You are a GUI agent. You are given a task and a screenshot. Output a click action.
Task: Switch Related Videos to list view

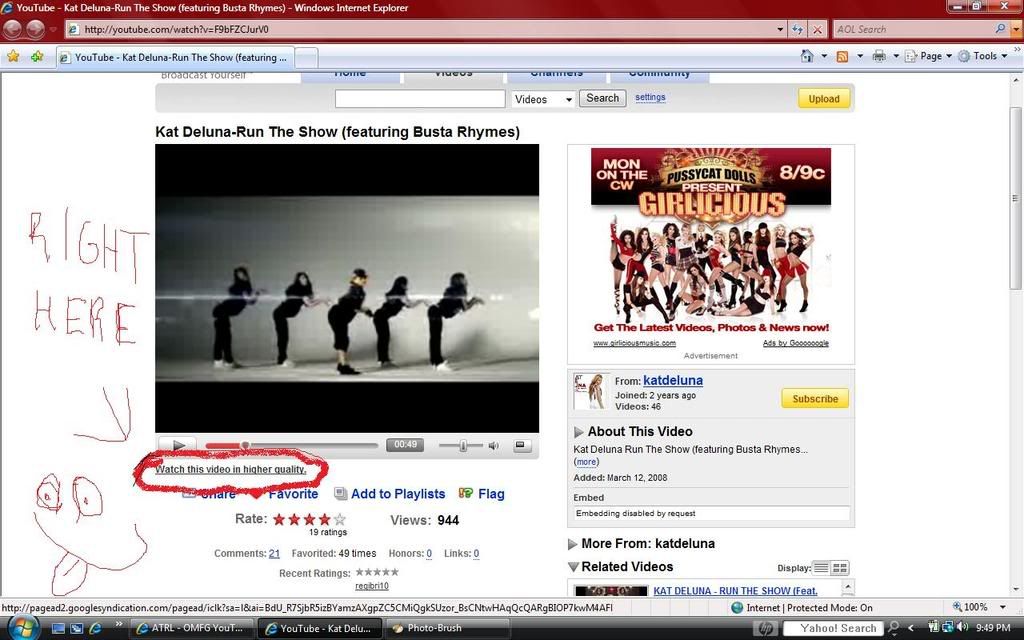pos(821,568)
